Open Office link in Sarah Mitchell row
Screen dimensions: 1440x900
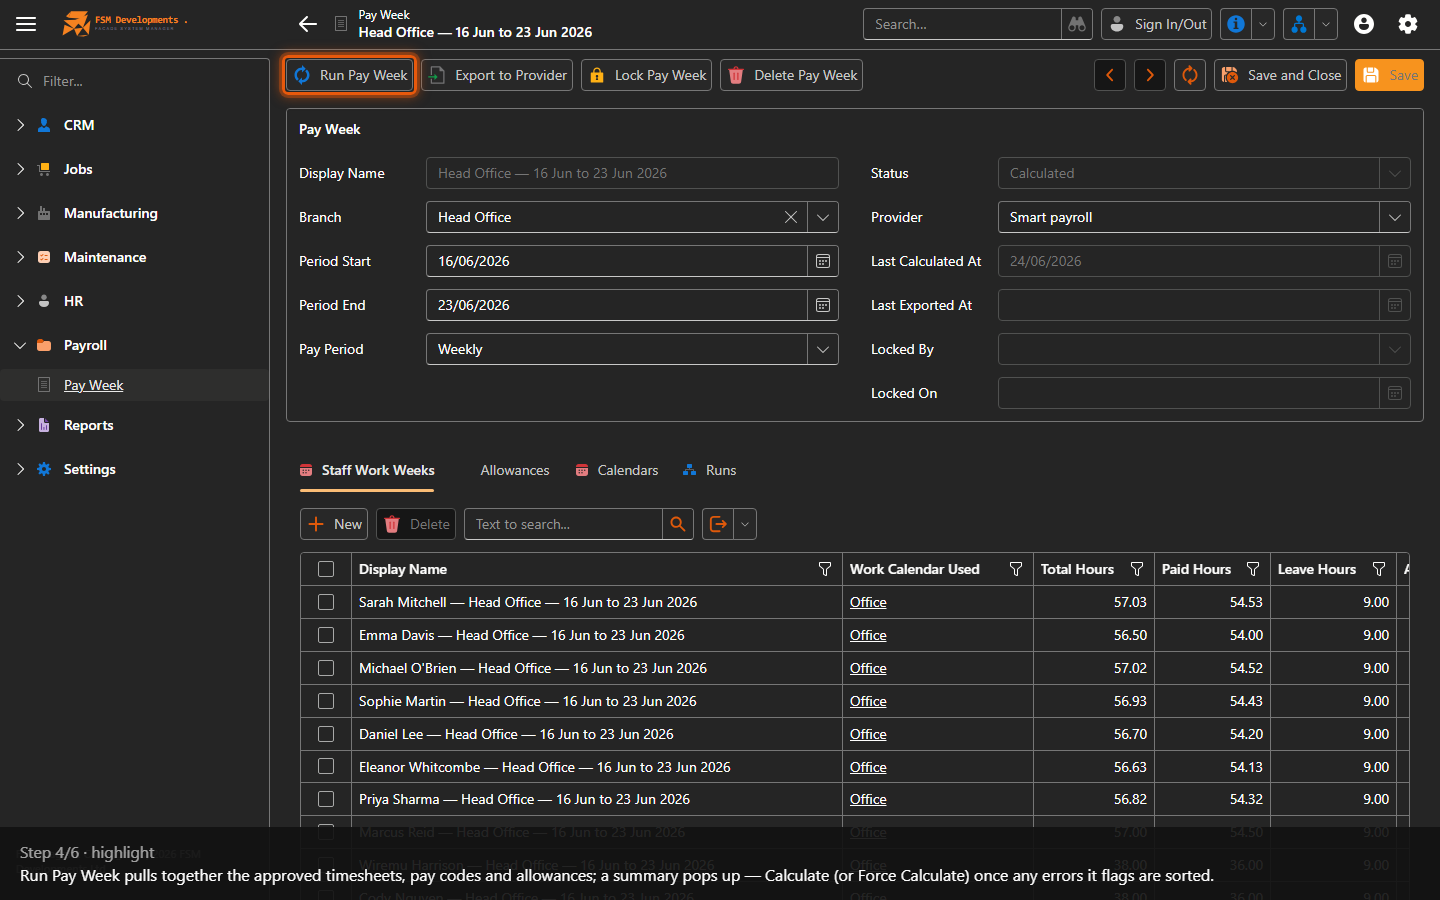pyautogui.click(x=868, y=602)
